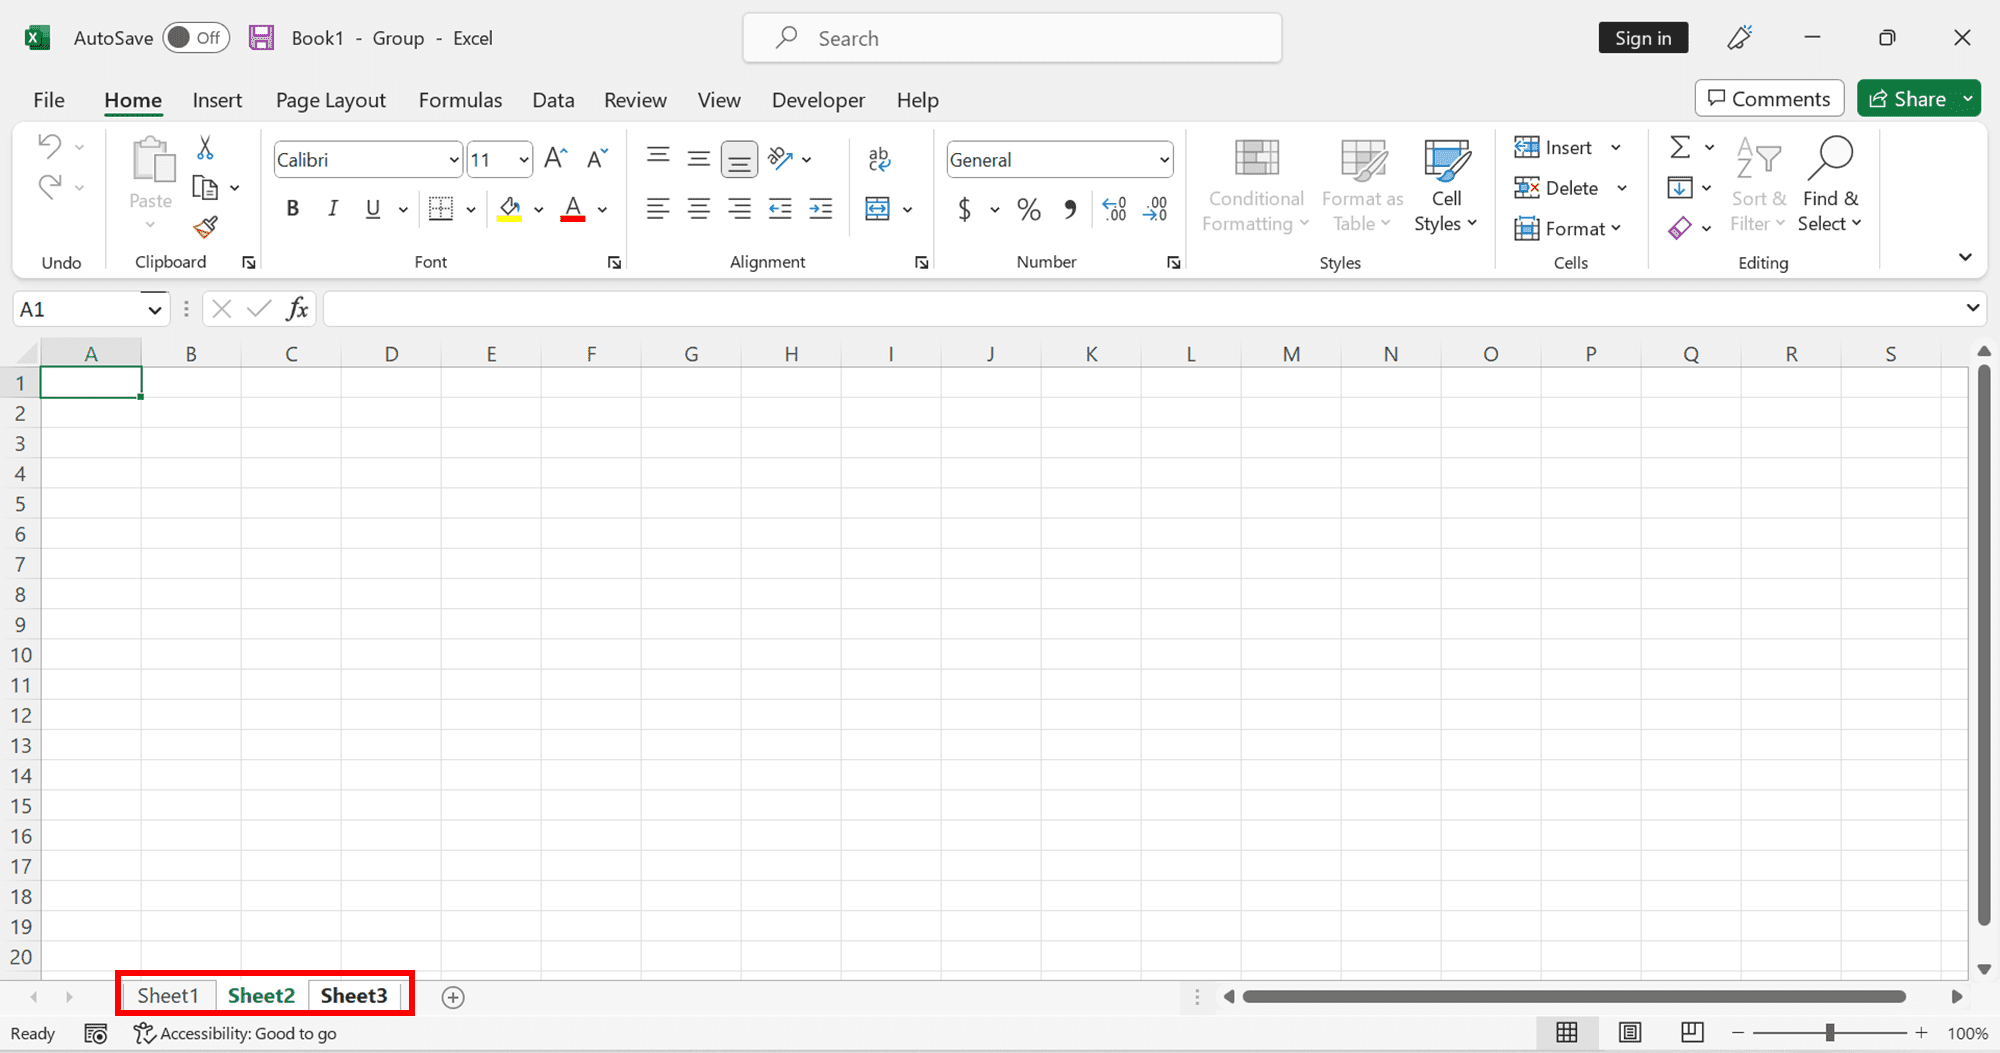Click the Sign in button

(1643, 37)
